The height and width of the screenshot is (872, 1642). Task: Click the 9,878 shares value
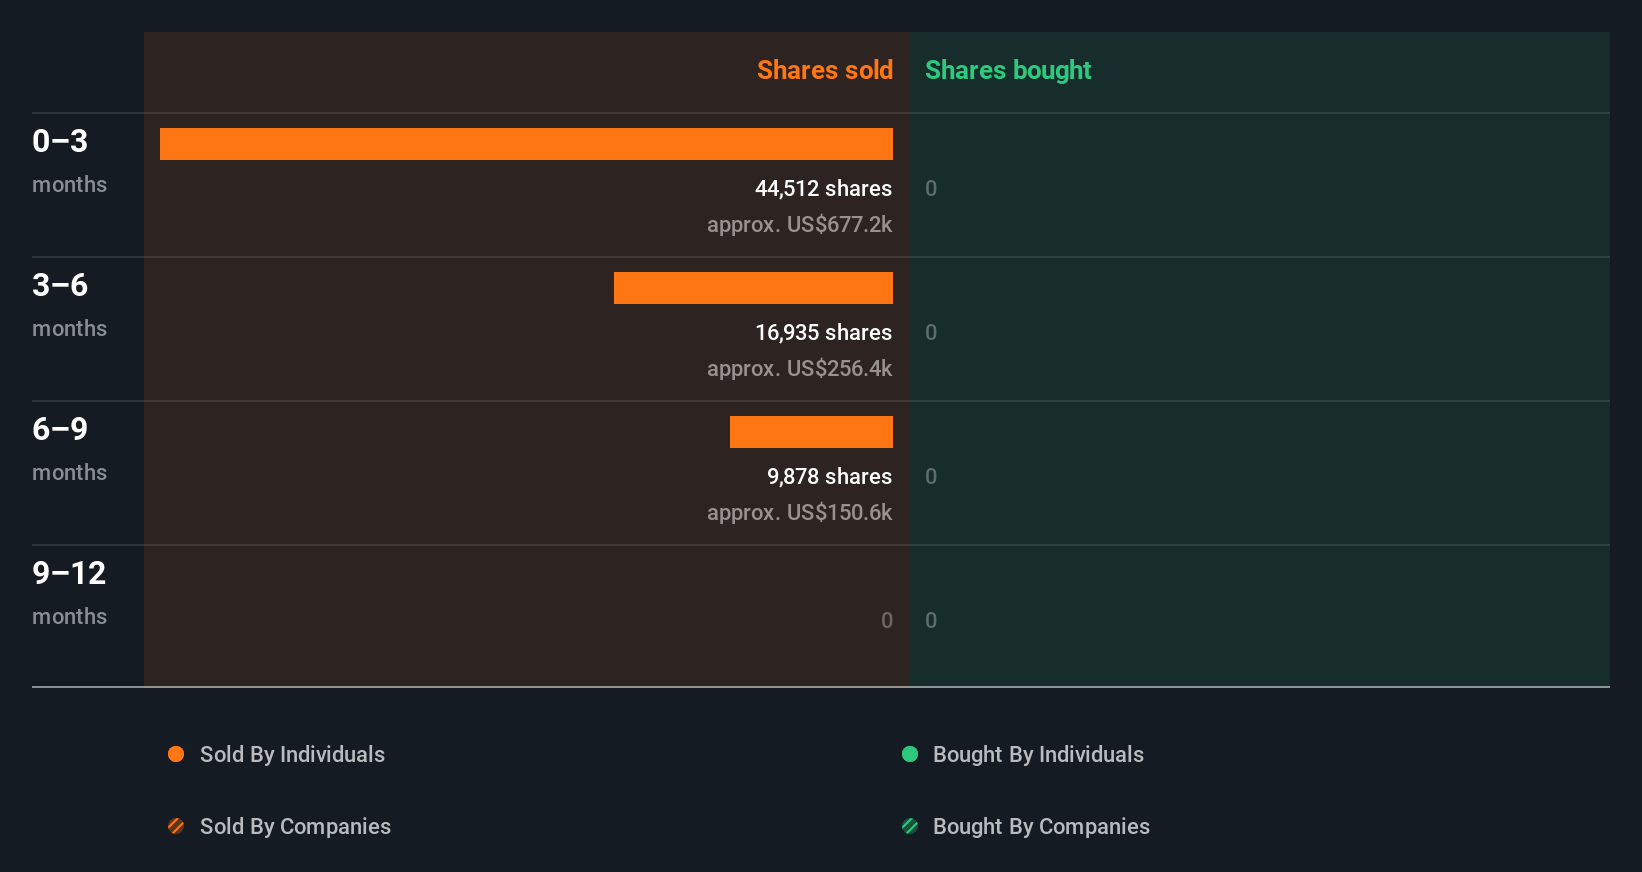pos(829,476)
